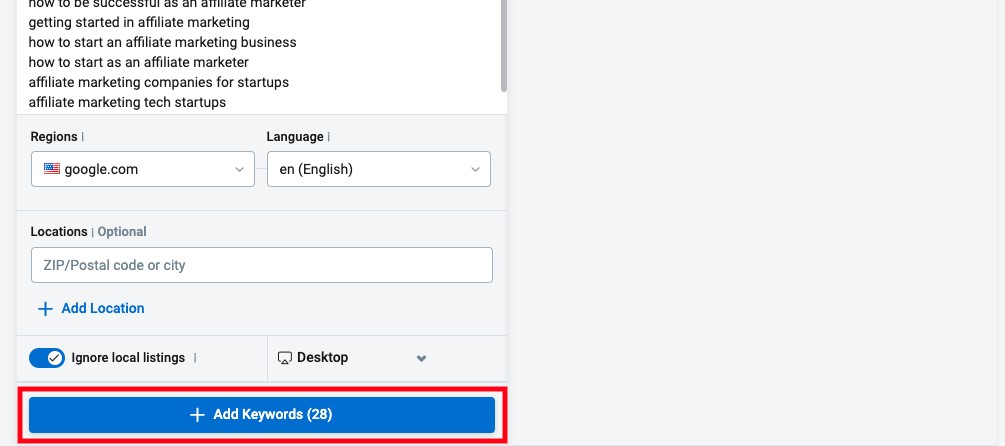This screenshot has width=1005, height=446.
Task: Click the Desktop monitor device icon
Action: pos(285,358)
